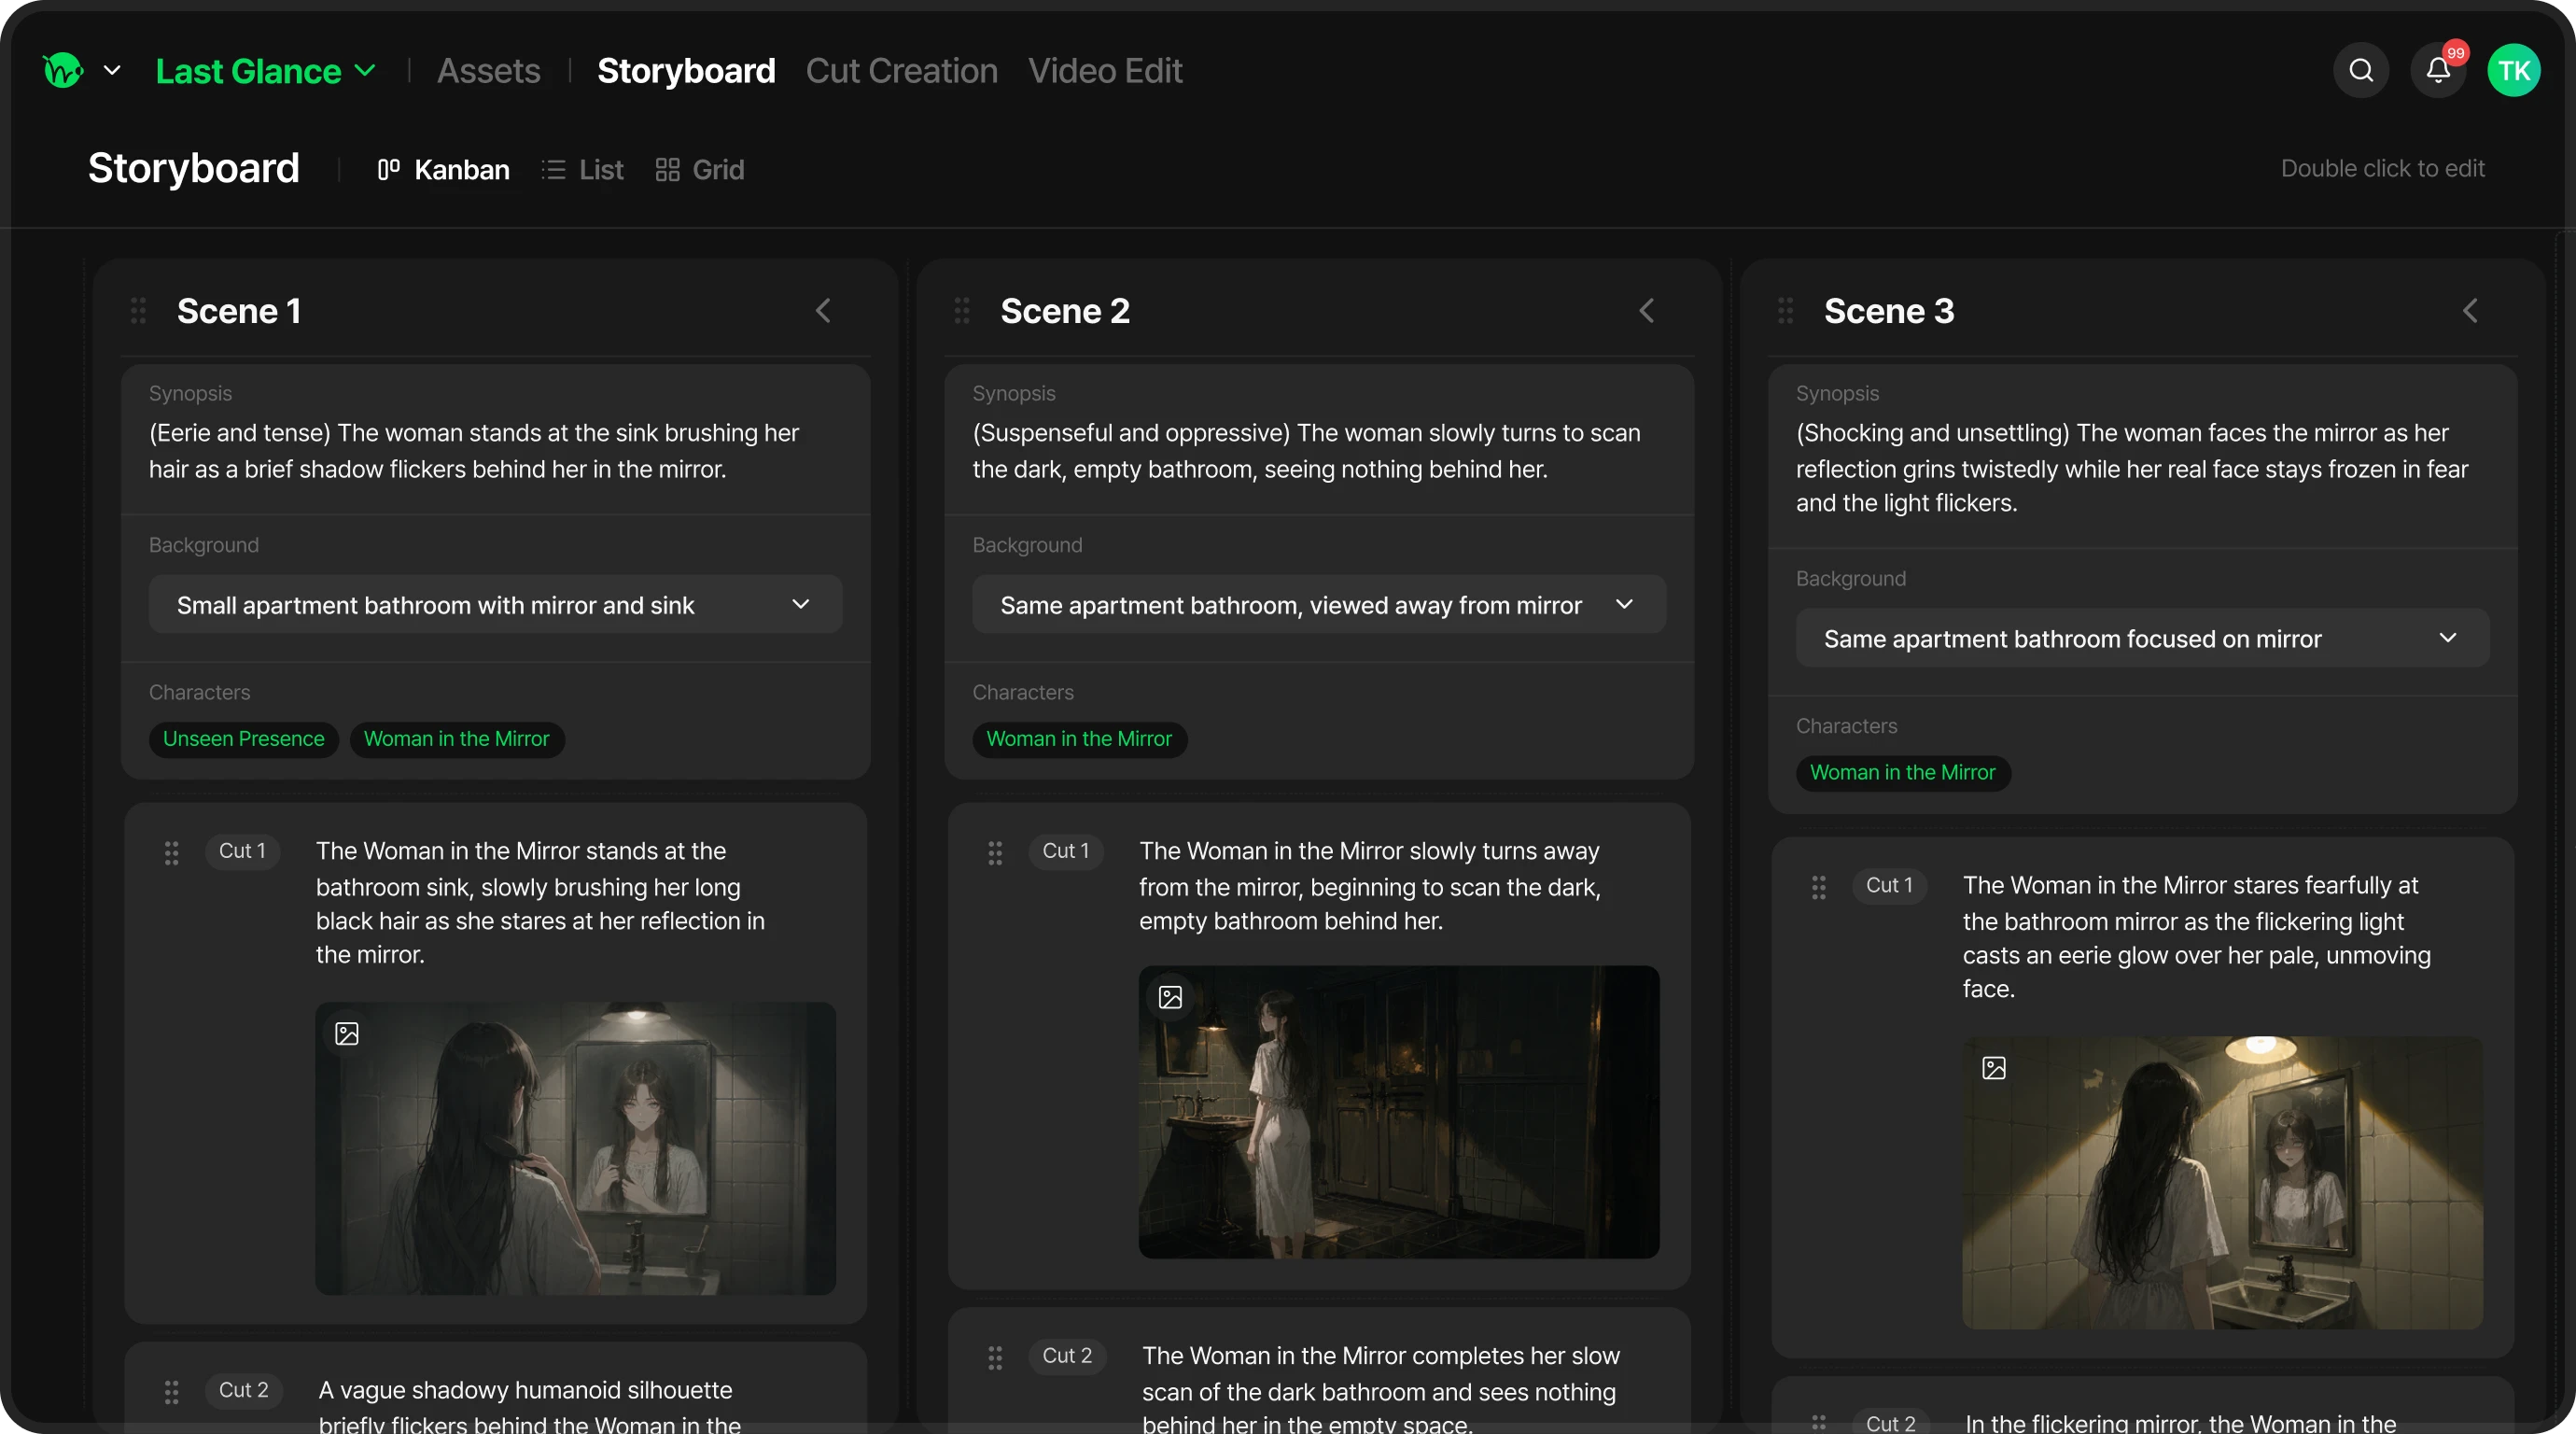Click the Scene 3 title
This screenshot has width=2576, height=1434.
click(x=1889, y=310)
